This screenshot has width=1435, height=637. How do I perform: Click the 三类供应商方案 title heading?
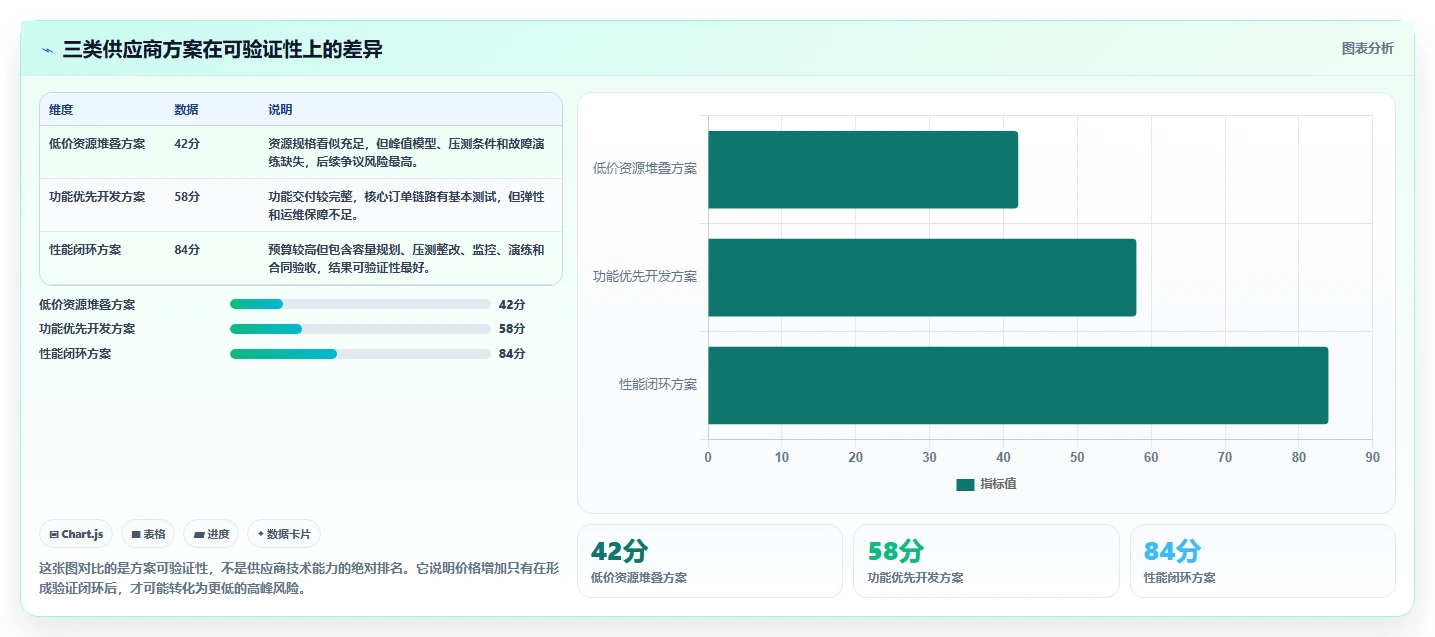[222, 50]
